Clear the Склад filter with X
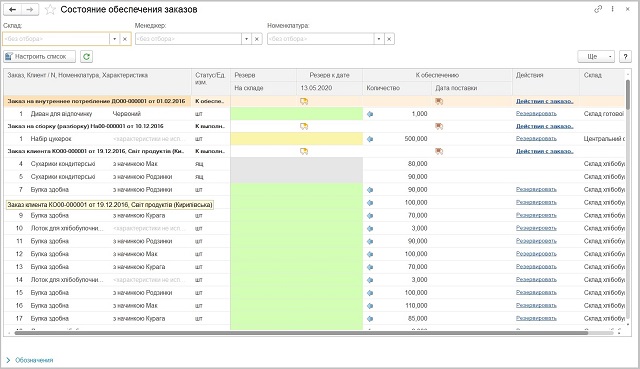This screenshot has width=640, height=369. click(x=125, y=39)
